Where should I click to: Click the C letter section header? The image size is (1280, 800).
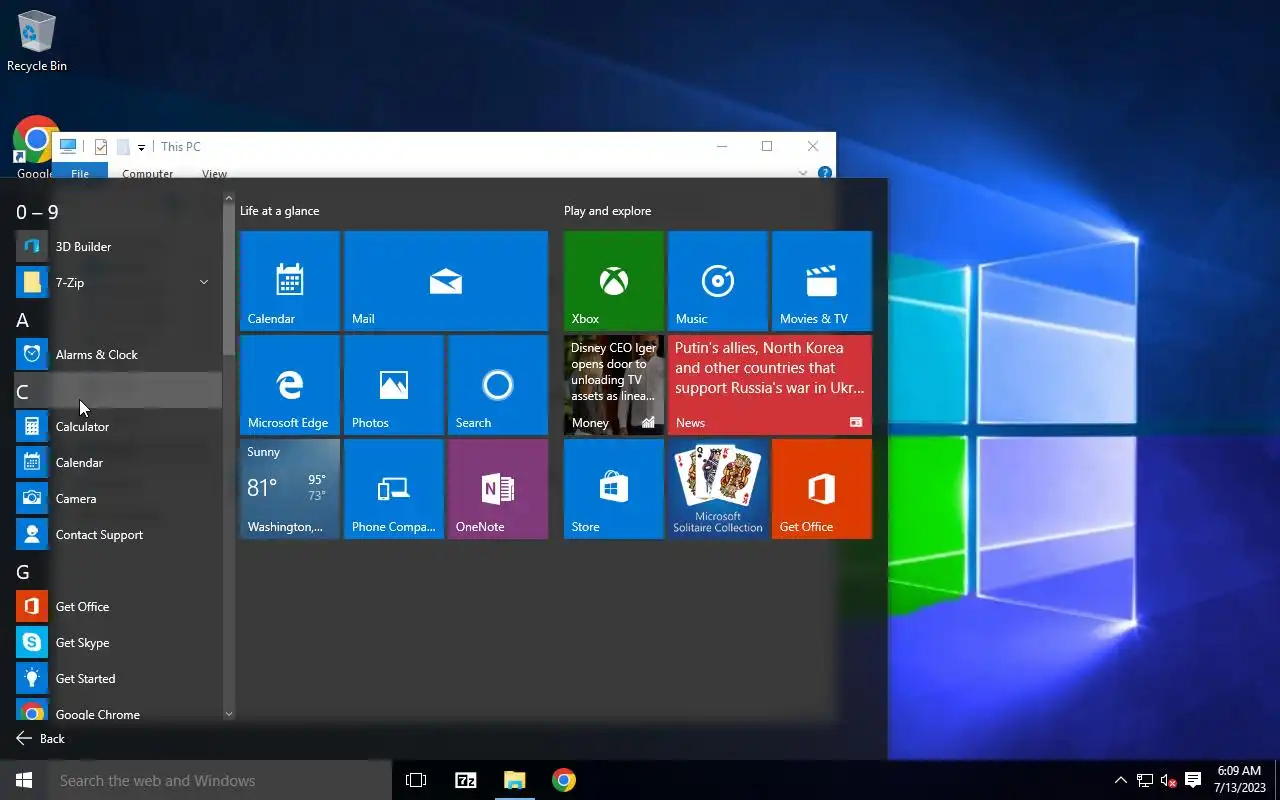click(x=118, y=391)
